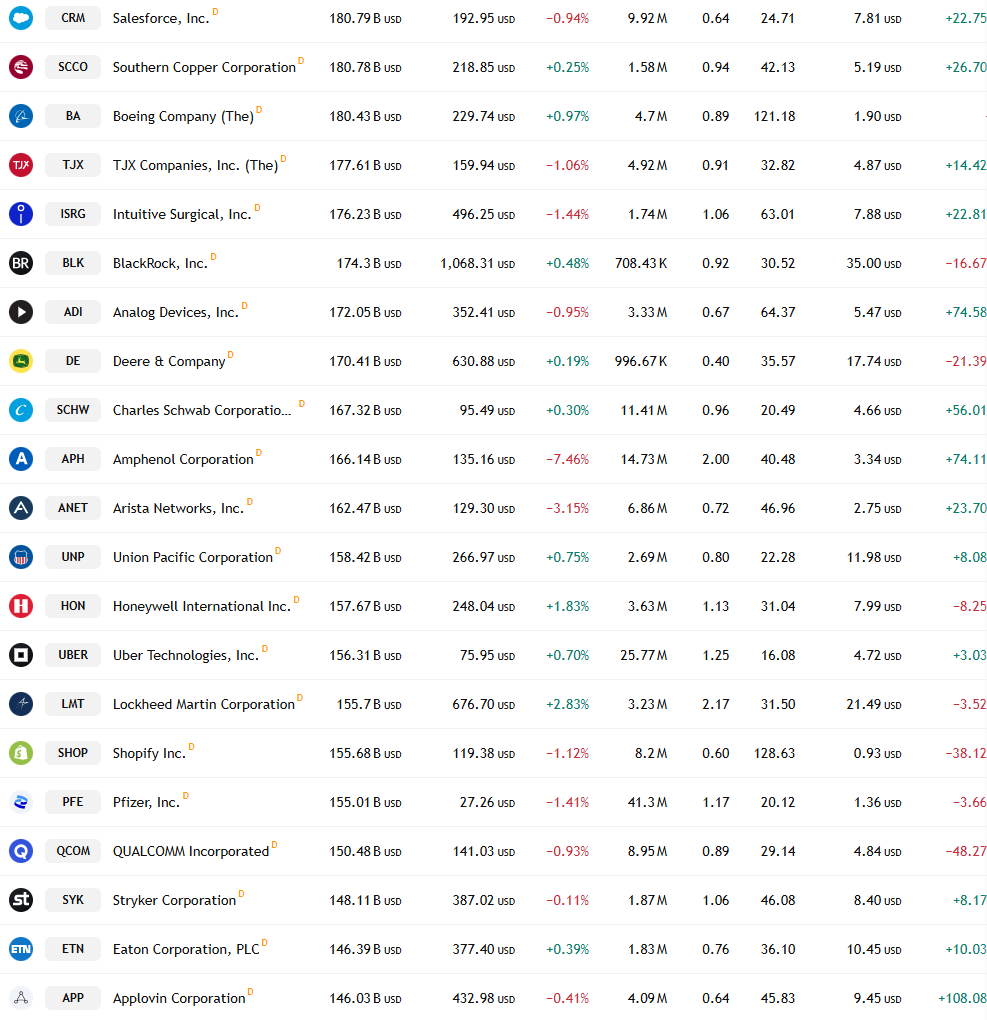
Task: Click Shopify's 128.63 P/E value
Action: [774, 753]
